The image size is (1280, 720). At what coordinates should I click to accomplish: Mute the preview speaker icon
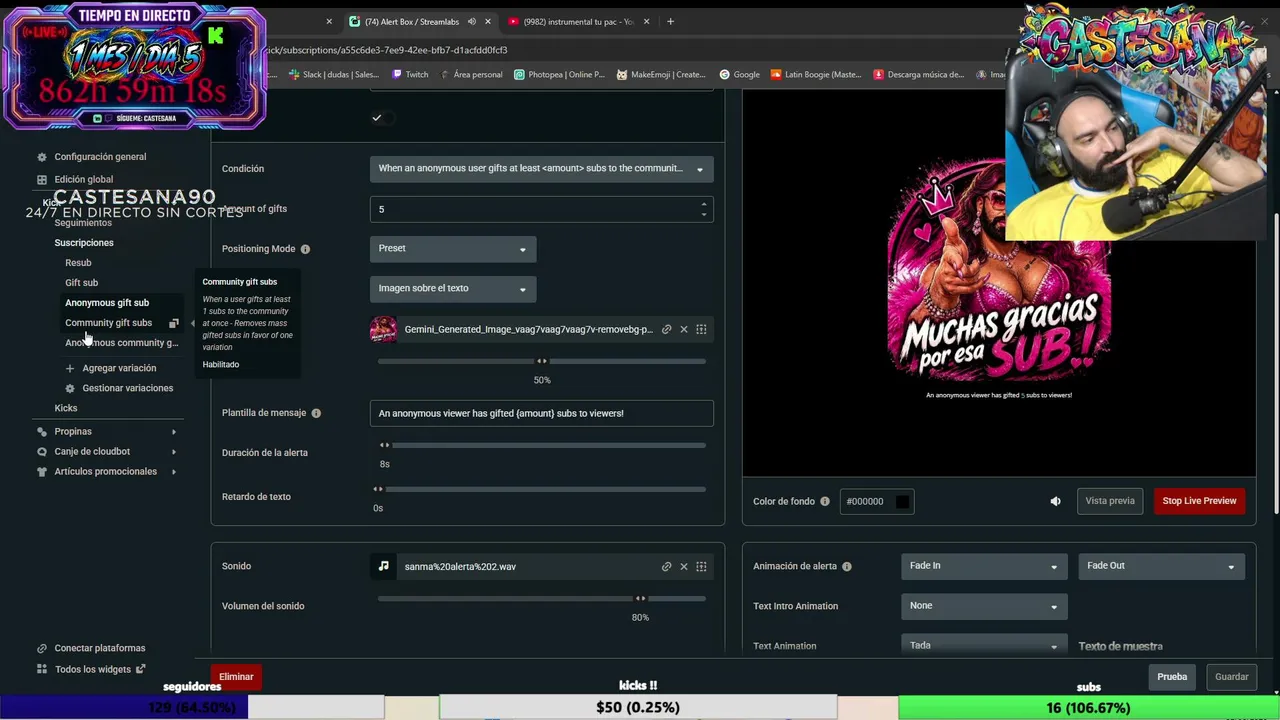[x=1055, y=502]
